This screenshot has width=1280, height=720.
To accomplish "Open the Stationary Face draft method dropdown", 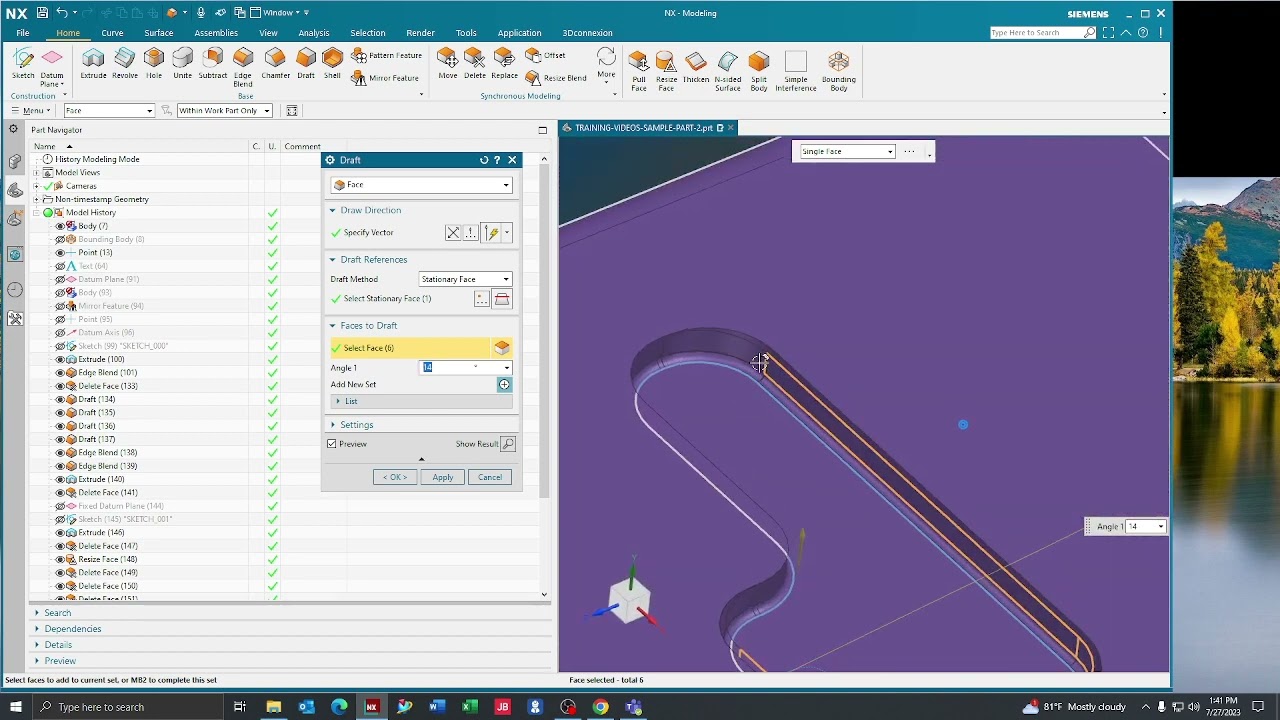I will click(x=505, y=279).
